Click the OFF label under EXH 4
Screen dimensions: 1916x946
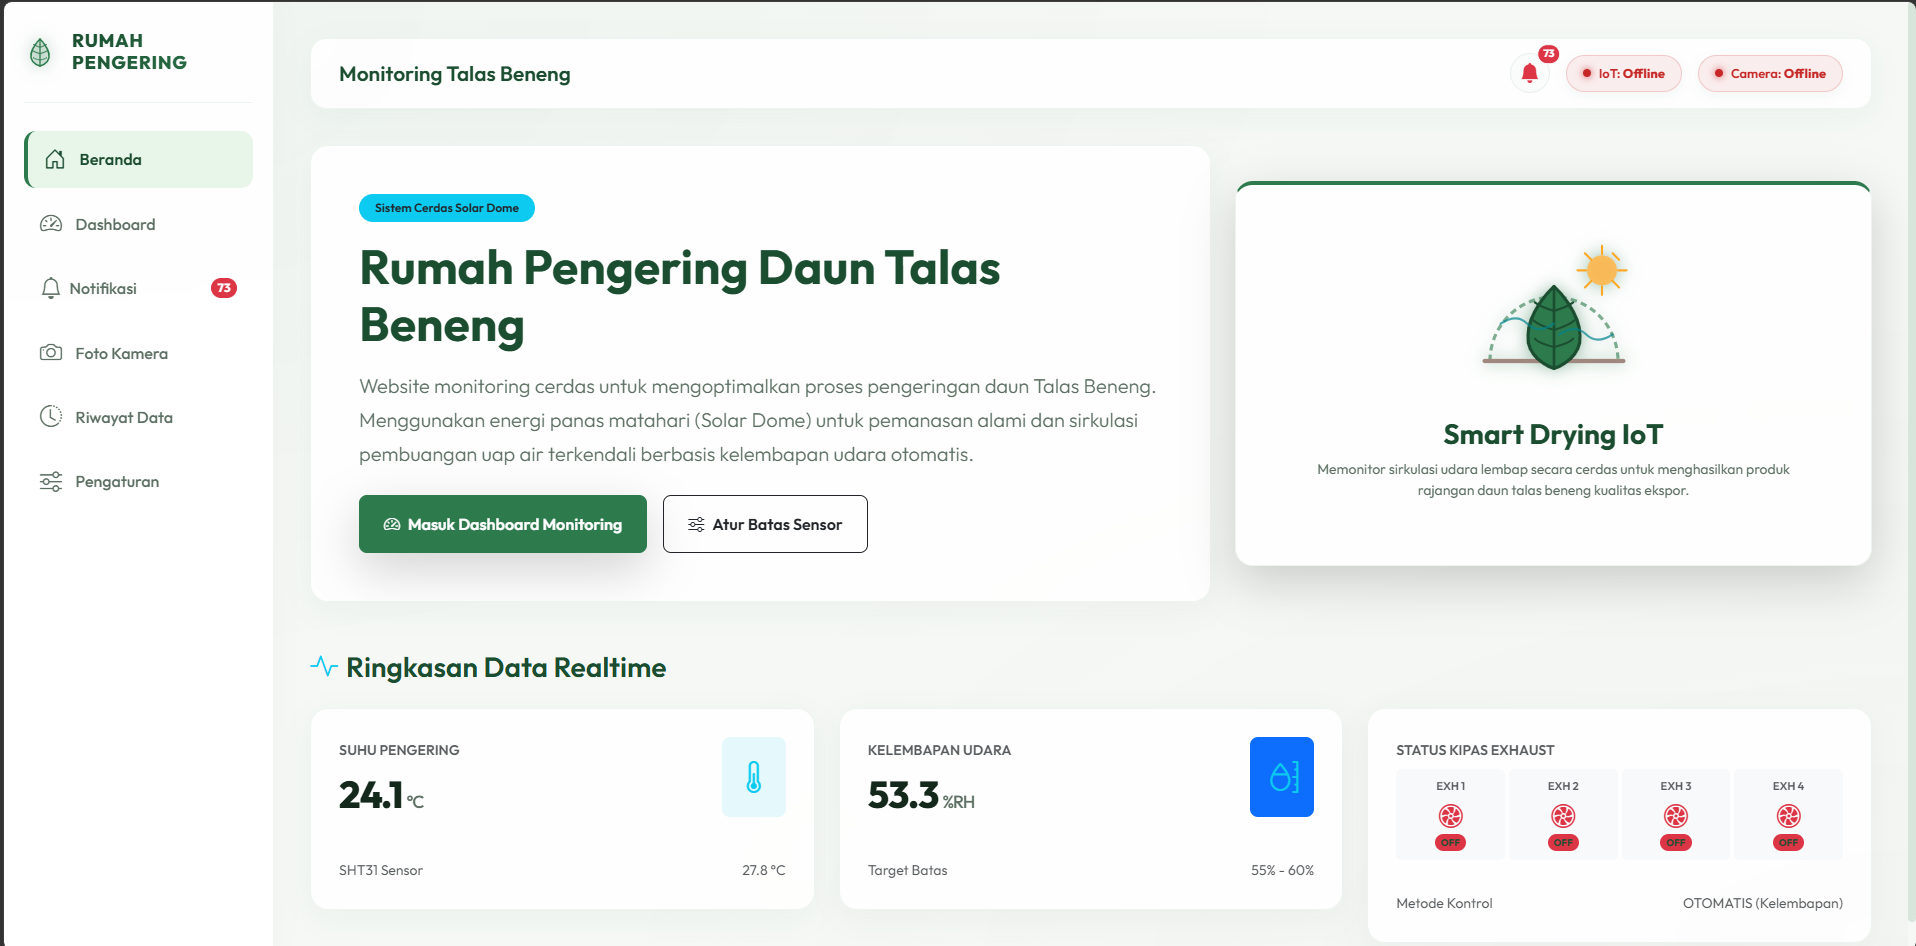(1789, 843)
